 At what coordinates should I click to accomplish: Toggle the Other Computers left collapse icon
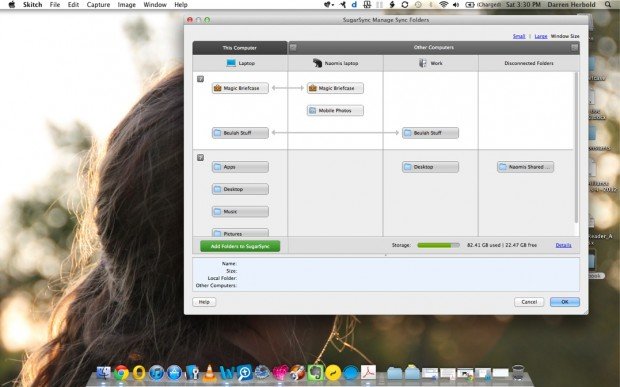[293, 47]
